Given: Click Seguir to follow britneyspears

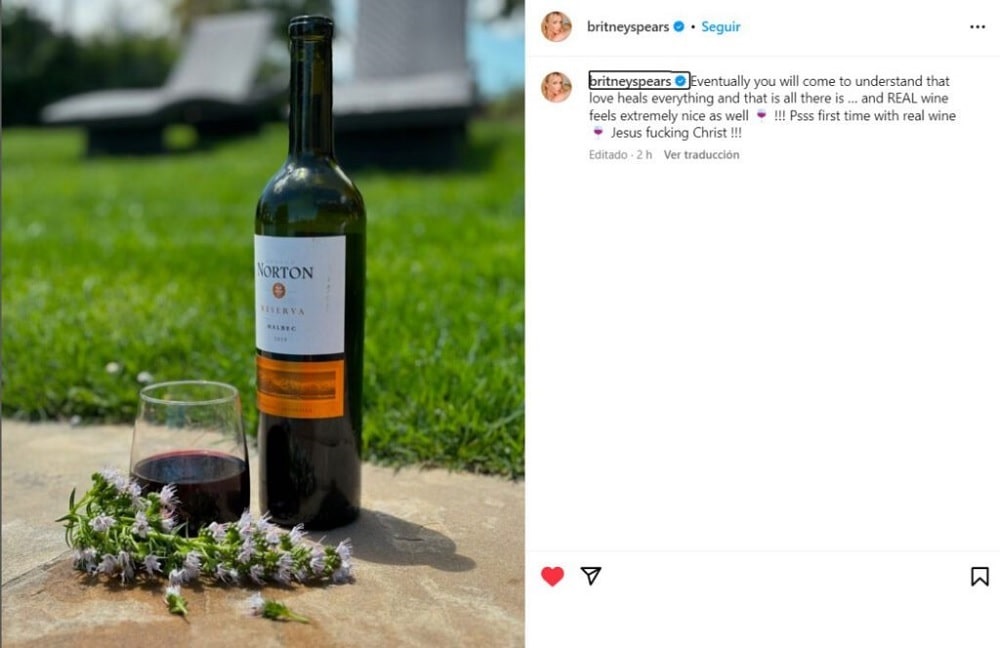Looking at the screenshot, I should [720, 27].
